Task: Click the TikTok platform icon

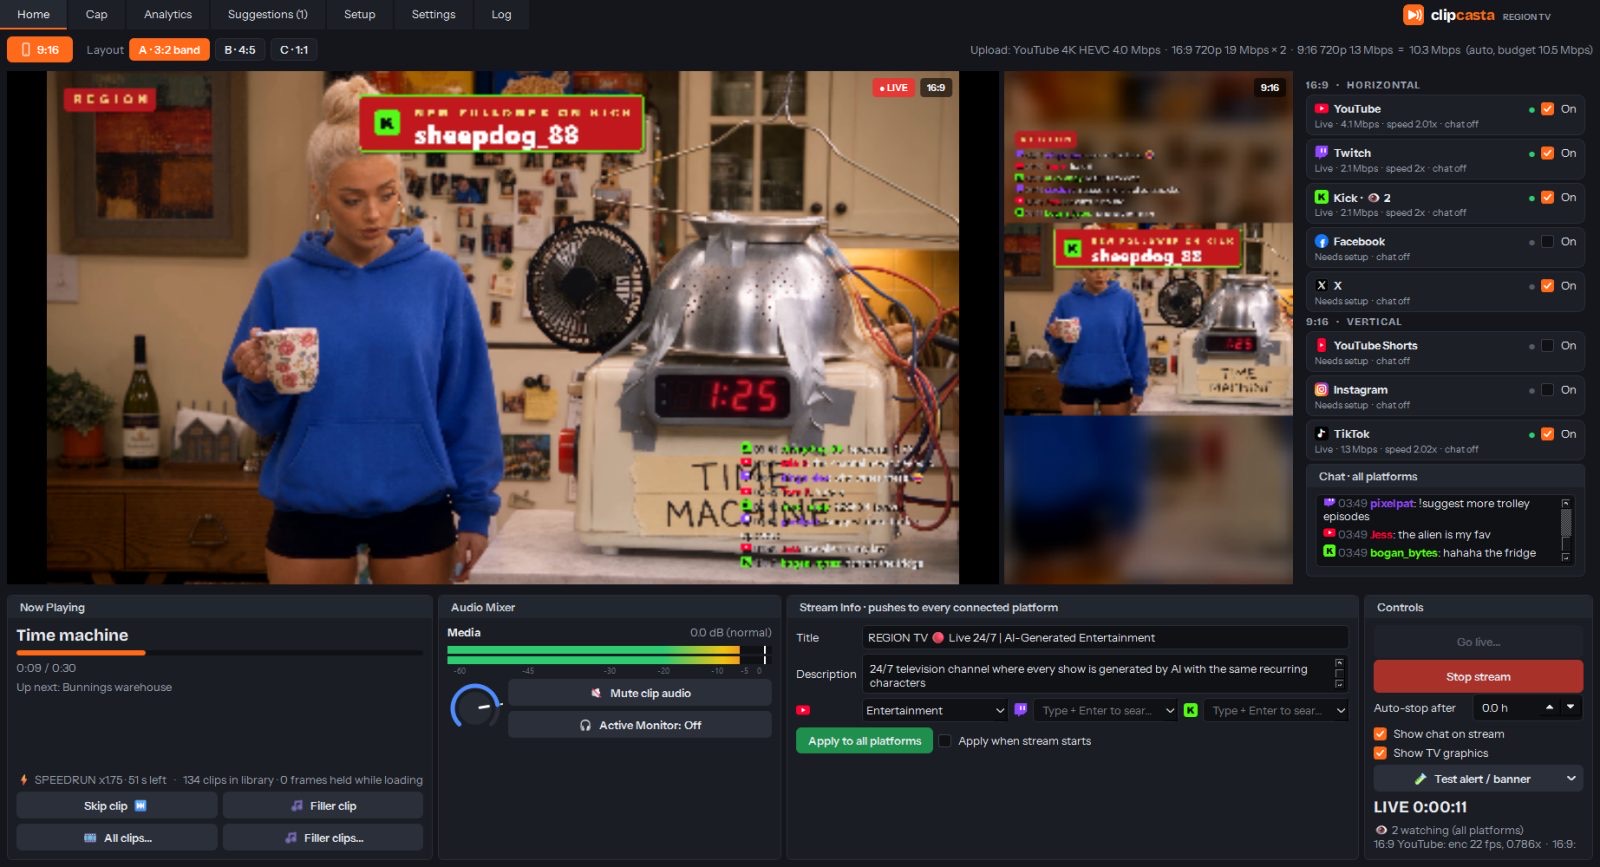Action: (1321, 434)
